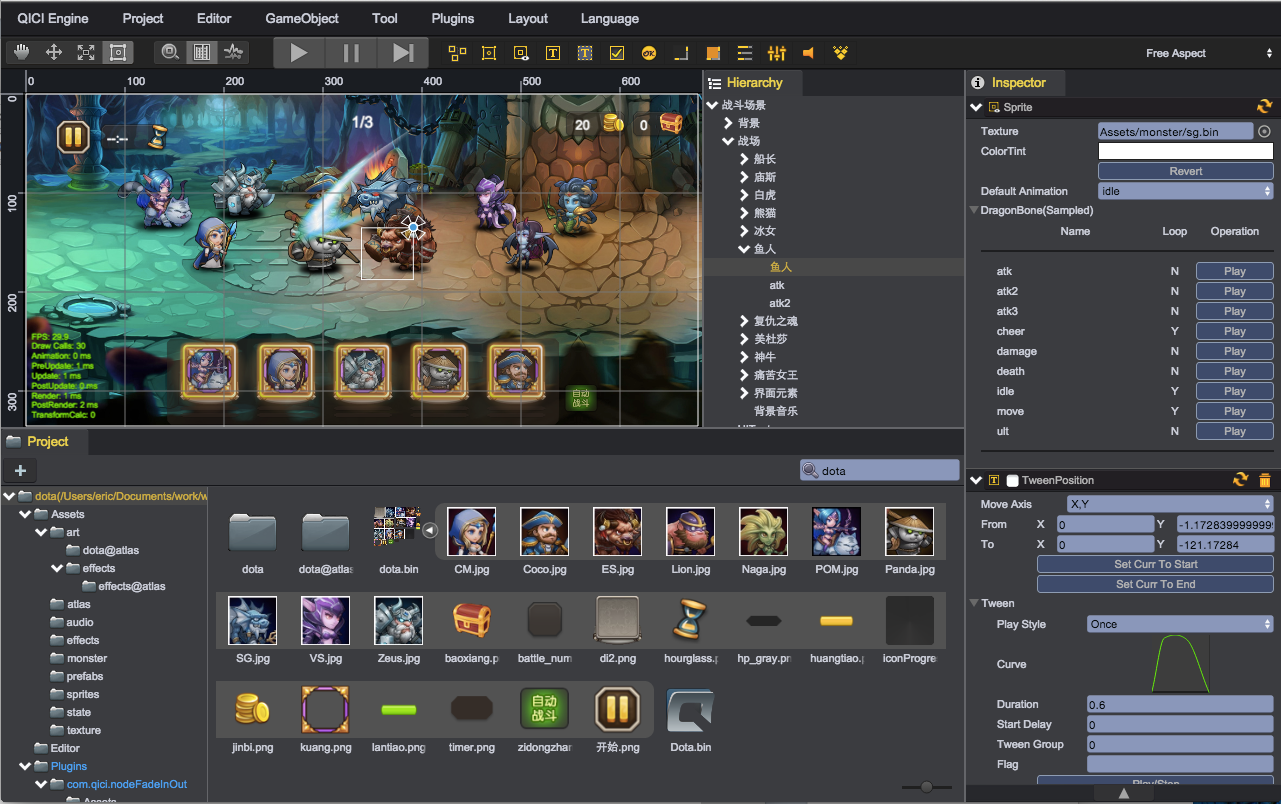Click the Duration input field
Viewport: 1281px width, 804px height.
[x=1180, y=704]
